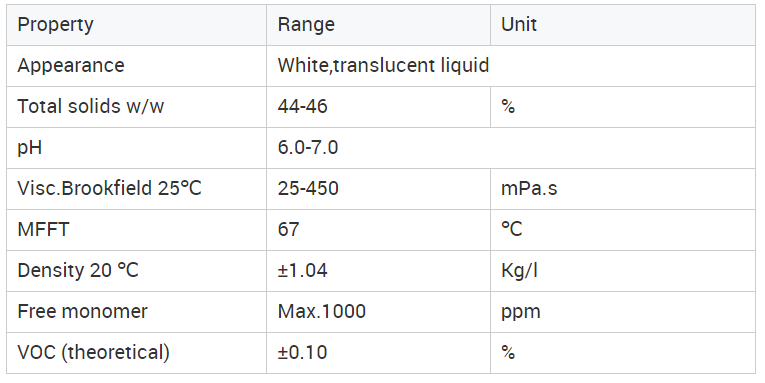Select the Free monomer row label
765x383 pixels.
(x=82, y=311)
